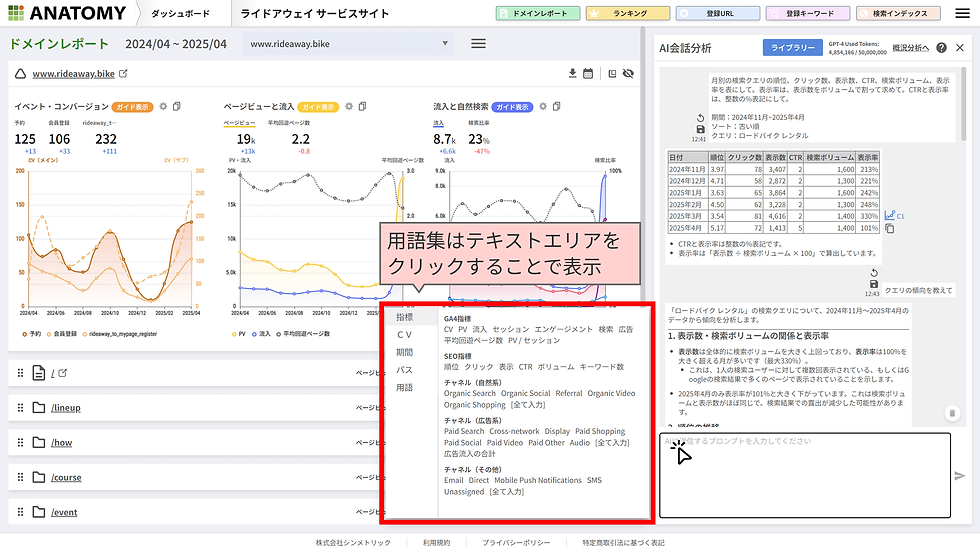Click ダッシュボード breadcrumb
Viewport: 980px width, 551px height.
point(180,13)
